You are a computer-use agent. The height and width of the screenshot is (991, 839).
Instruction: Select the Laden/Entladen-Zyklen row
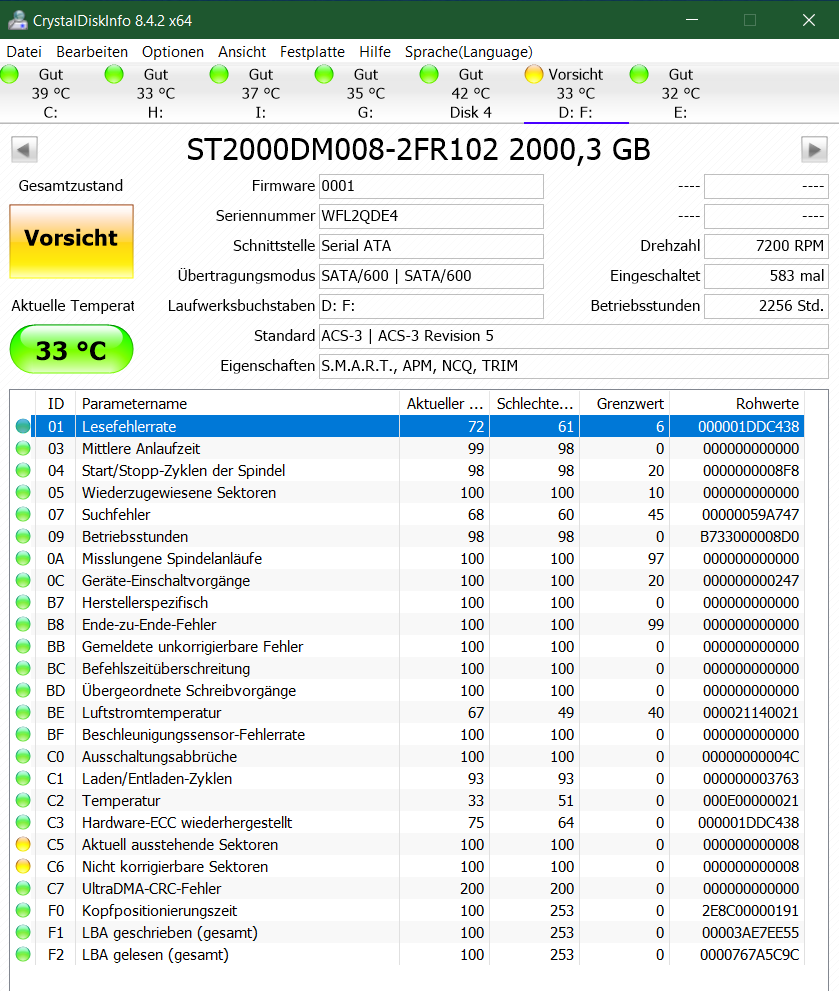407,779
